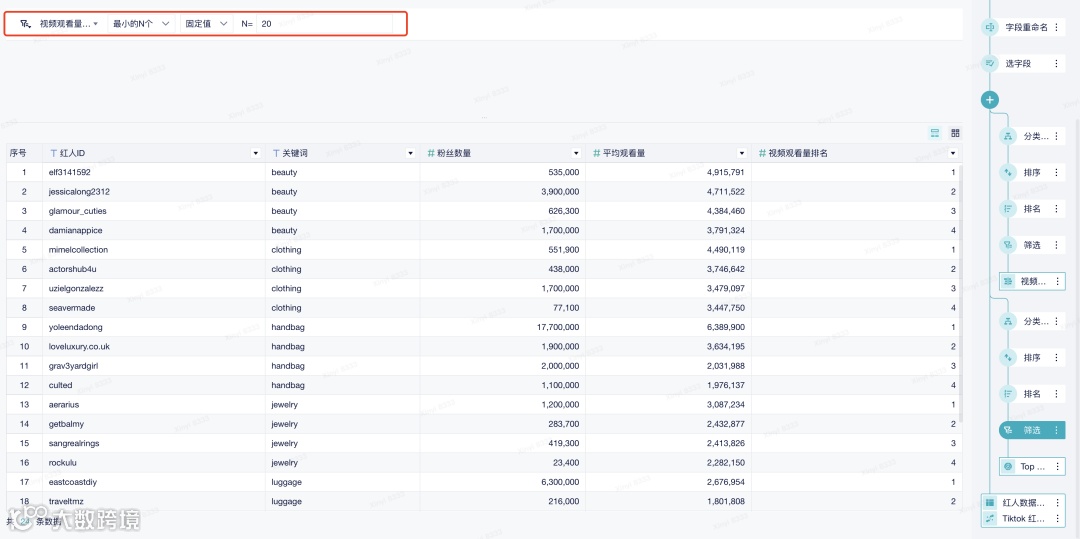This screenshot has height=539, width=1080.
Task: Open the 固定值 dropdown
Action: [x=206, y=23]
